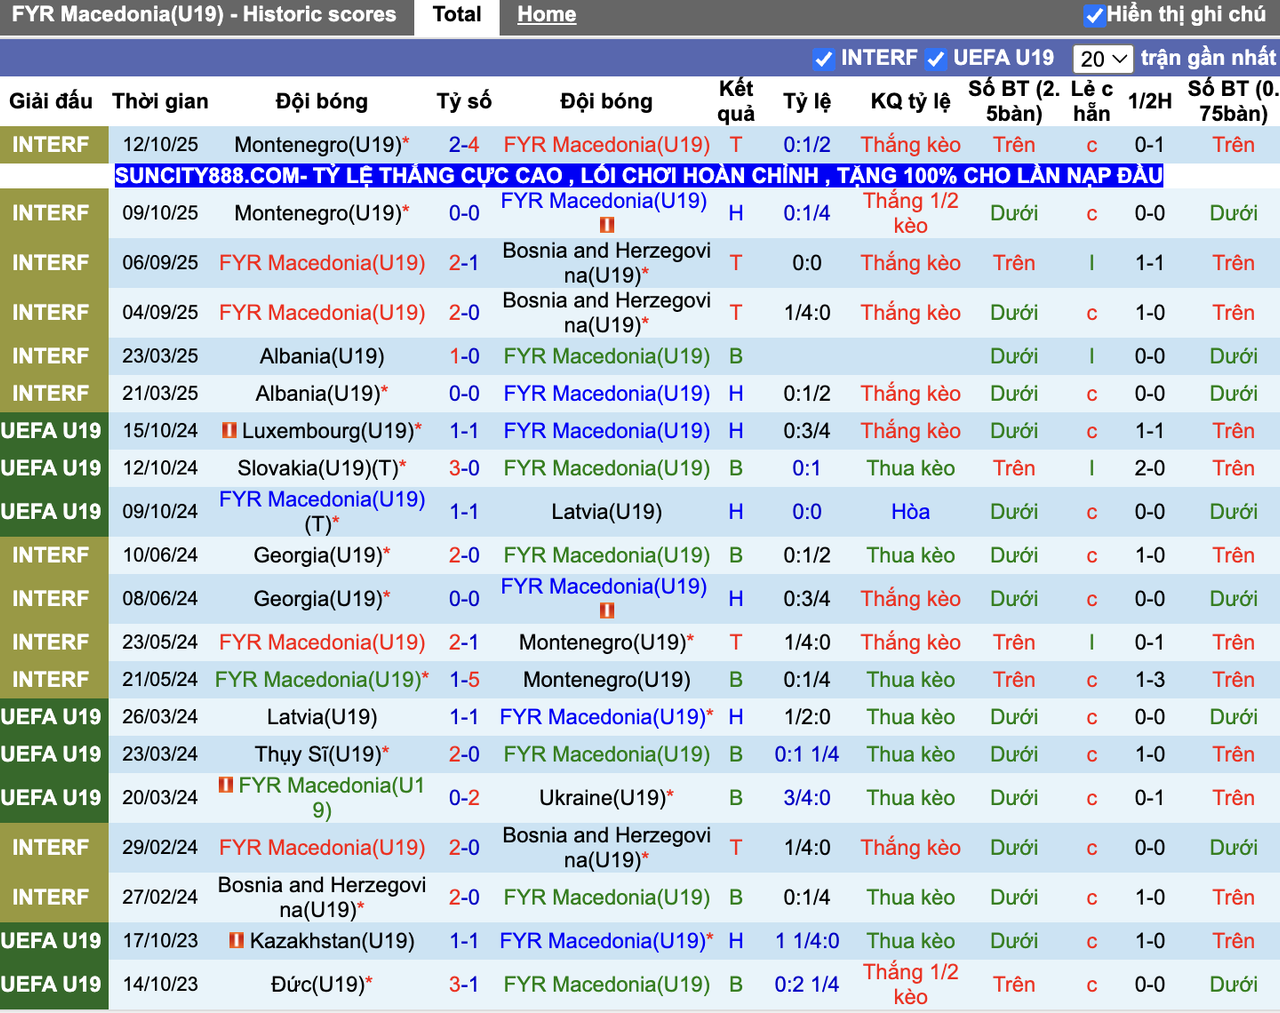Click the Hòa result in the Latvia 09/10/24 row
Screen dimensions: 1280x1013
pyautogui.click(x=910, y=512)
